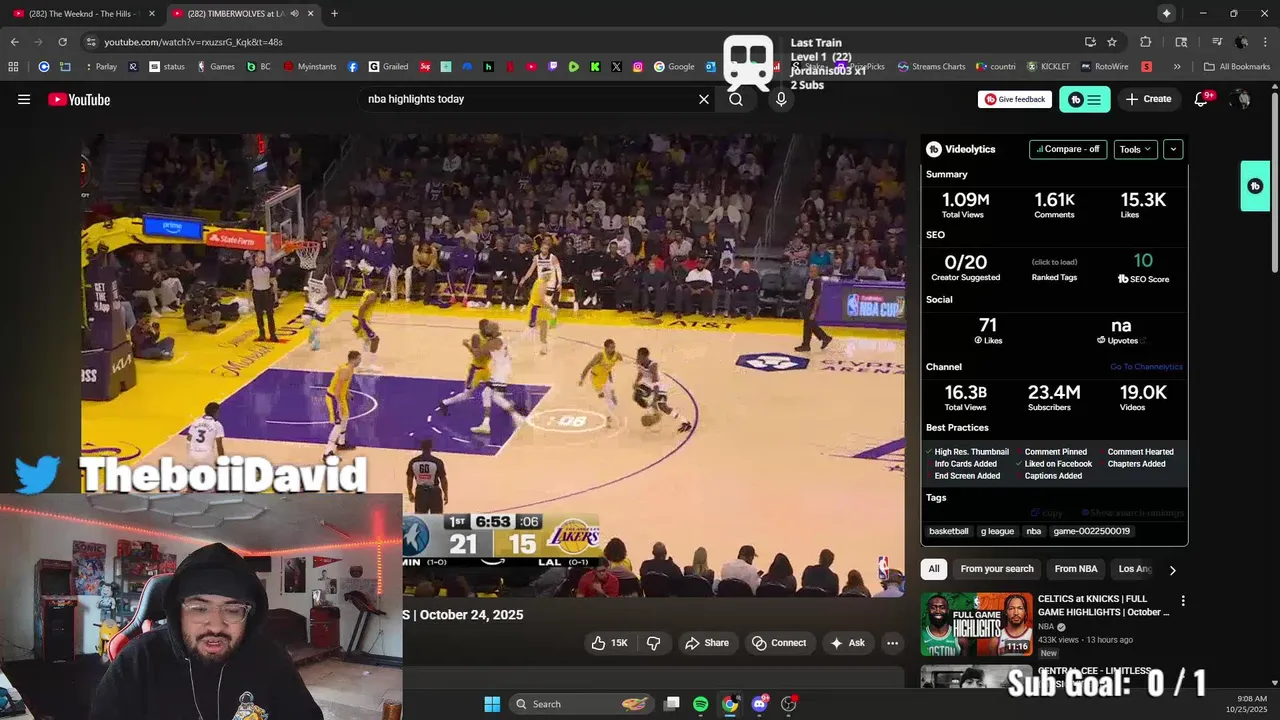Collapse the Videolytics panel with the chevron
Screen dimensions: 1280x720
pyautogui.click(x=1173, y=149)
